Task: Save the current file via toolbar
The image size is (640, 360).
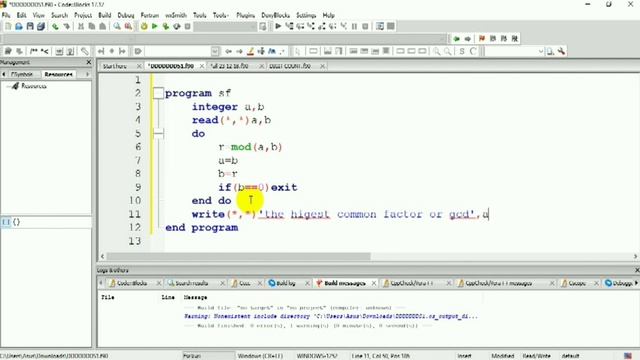Action: pyautogui.click(x=30, y=27)
